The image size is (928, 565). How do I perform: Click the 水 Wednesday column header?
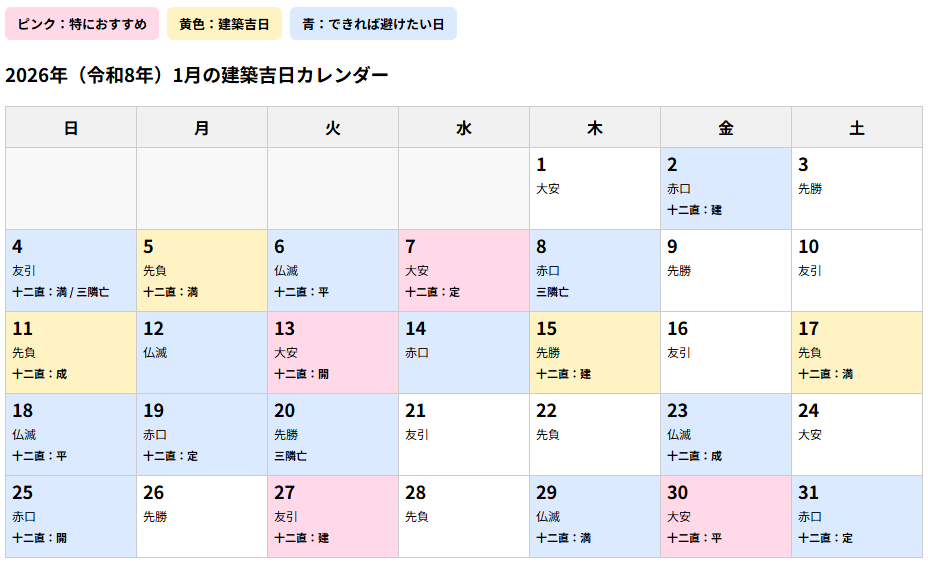tap(464, 127)
